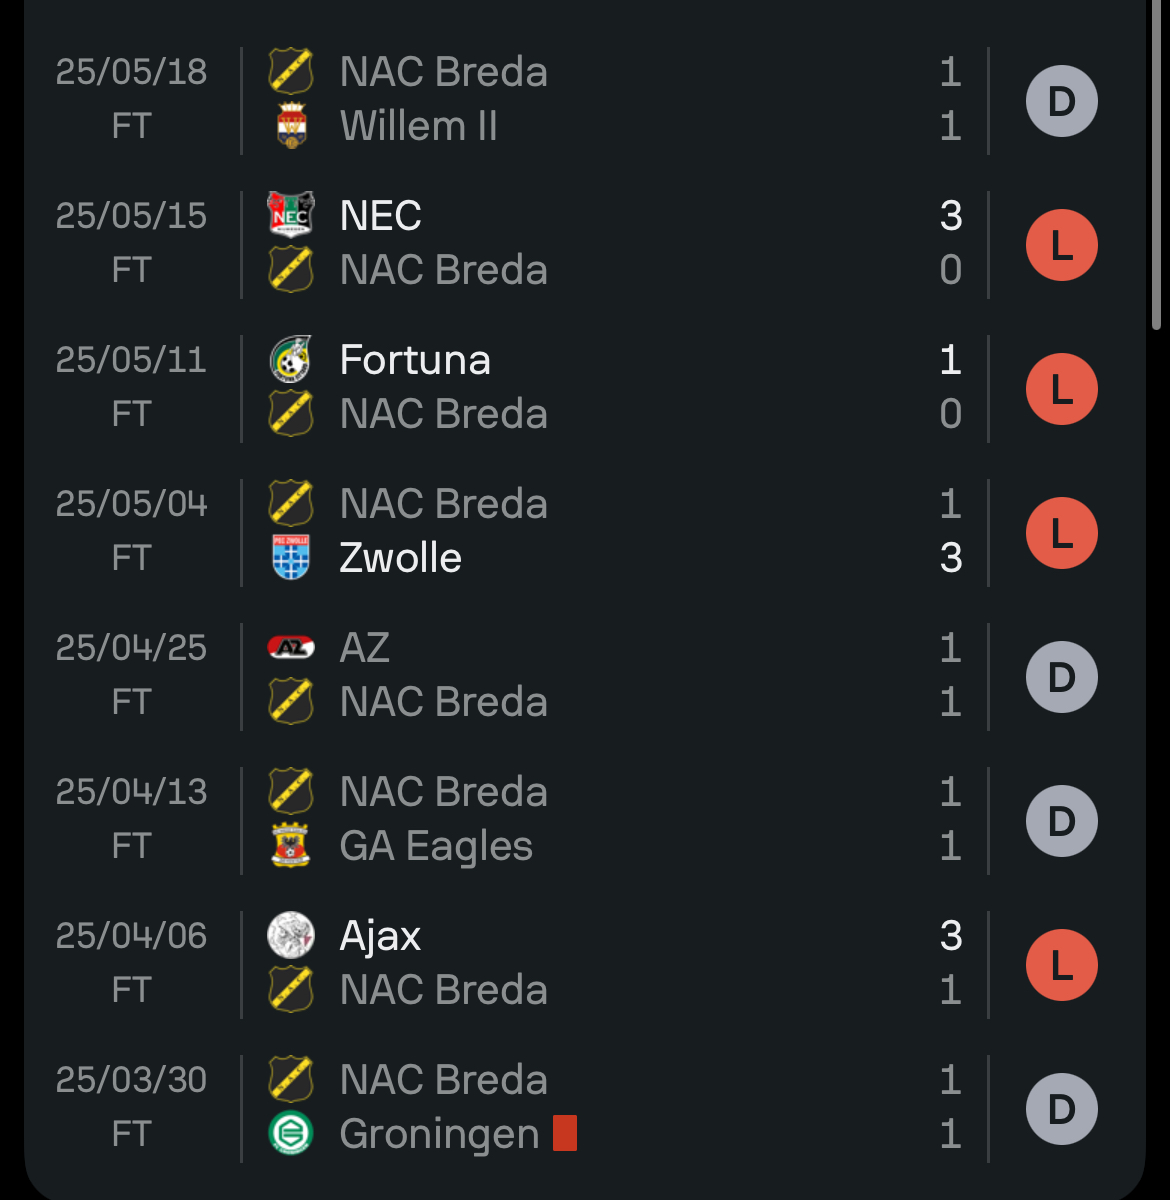Image resolution: width=1170 pixels, height=1200 pixels.
Task: Click the L loss badge for Ajax match
Action: pyautogui.click(x=1062, y=965)
